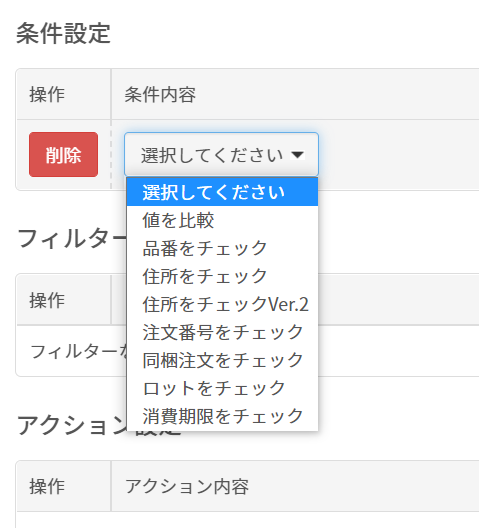Click the アクション内容 column header
This screenshot has width=479, height=528.
click(187, 486)
